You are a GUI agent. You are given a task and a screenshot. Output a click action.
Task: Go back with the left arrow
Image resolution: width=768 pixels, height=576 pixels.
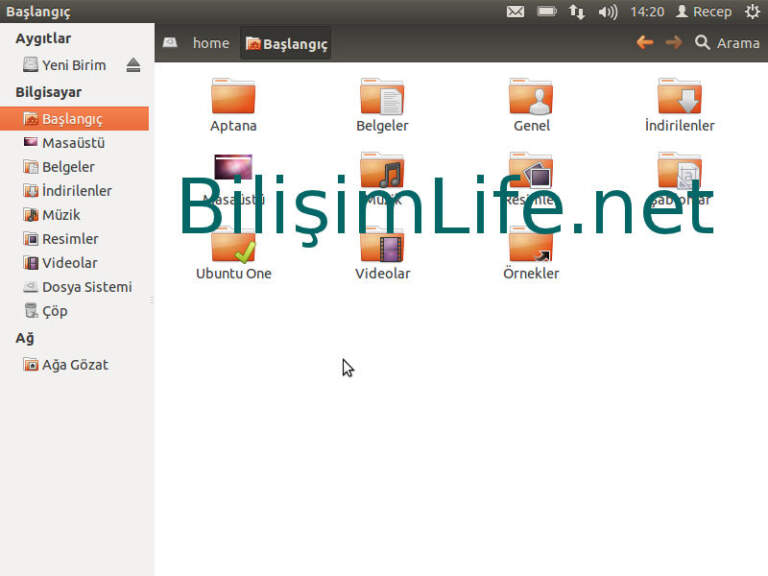tap(645, 42)
